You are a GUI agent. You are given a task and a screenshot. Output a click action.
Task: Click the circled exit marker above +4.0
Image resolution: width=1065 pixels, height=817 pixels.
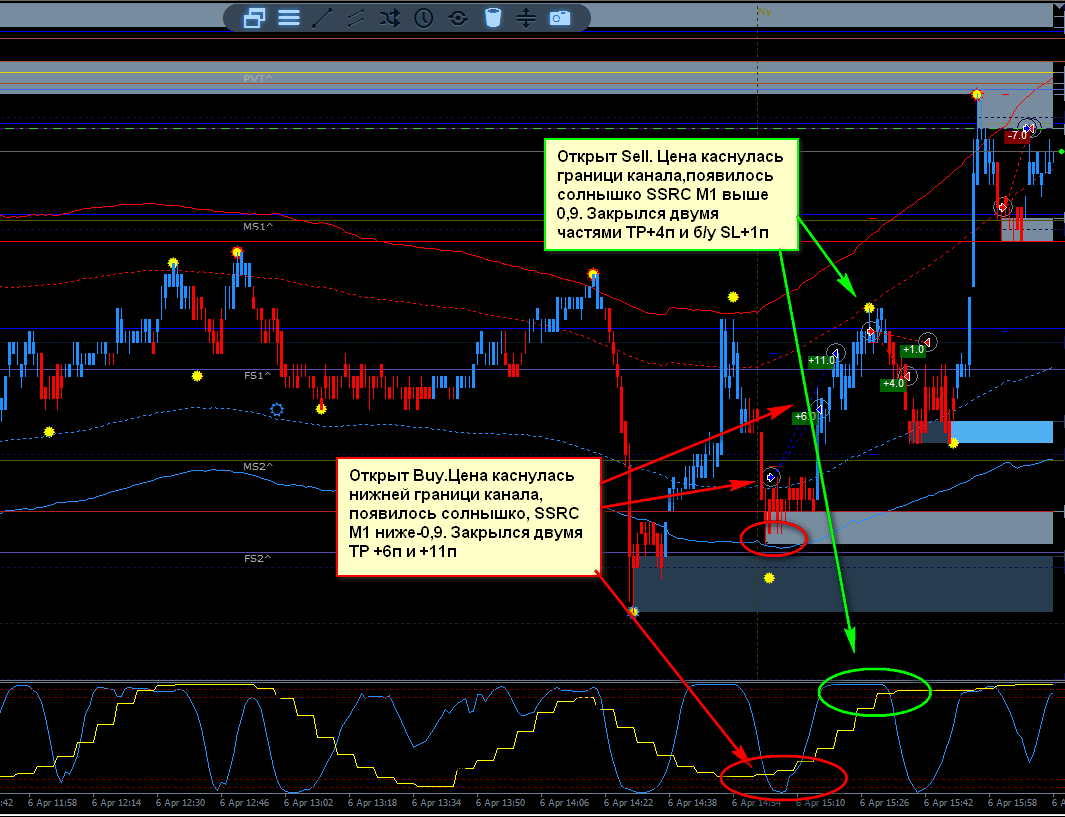coord(908,376)
